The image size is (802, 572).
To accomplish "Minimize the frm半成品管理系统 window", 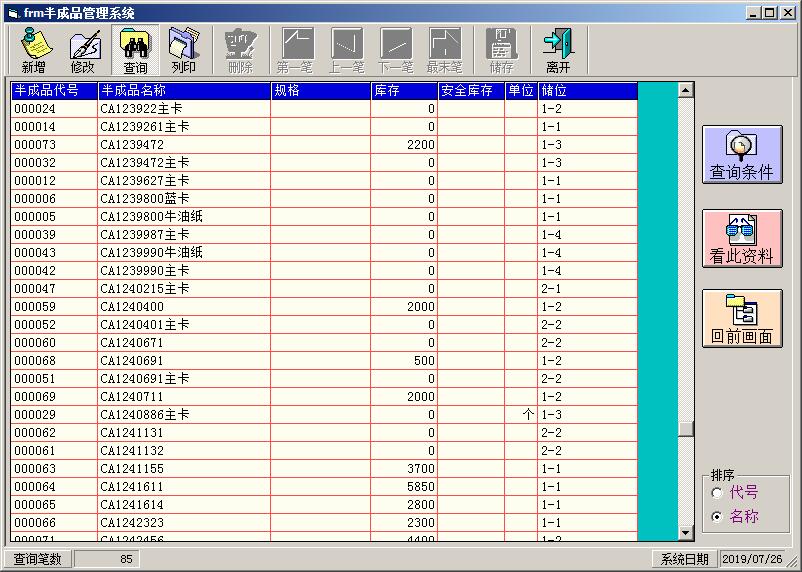I will pos(753,13).
